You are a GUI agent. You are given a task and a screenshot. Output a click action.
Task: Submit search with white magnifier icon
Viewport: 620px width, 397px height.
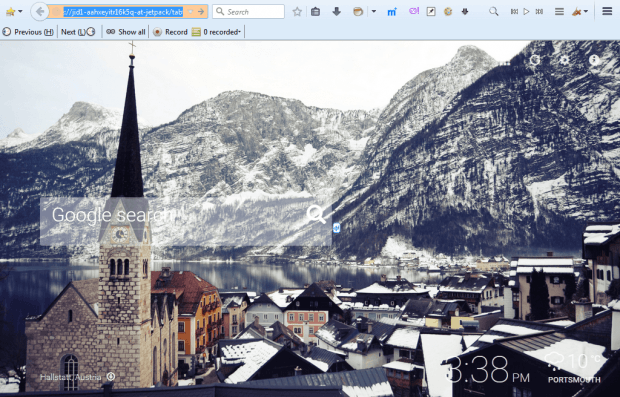[316, 215]
